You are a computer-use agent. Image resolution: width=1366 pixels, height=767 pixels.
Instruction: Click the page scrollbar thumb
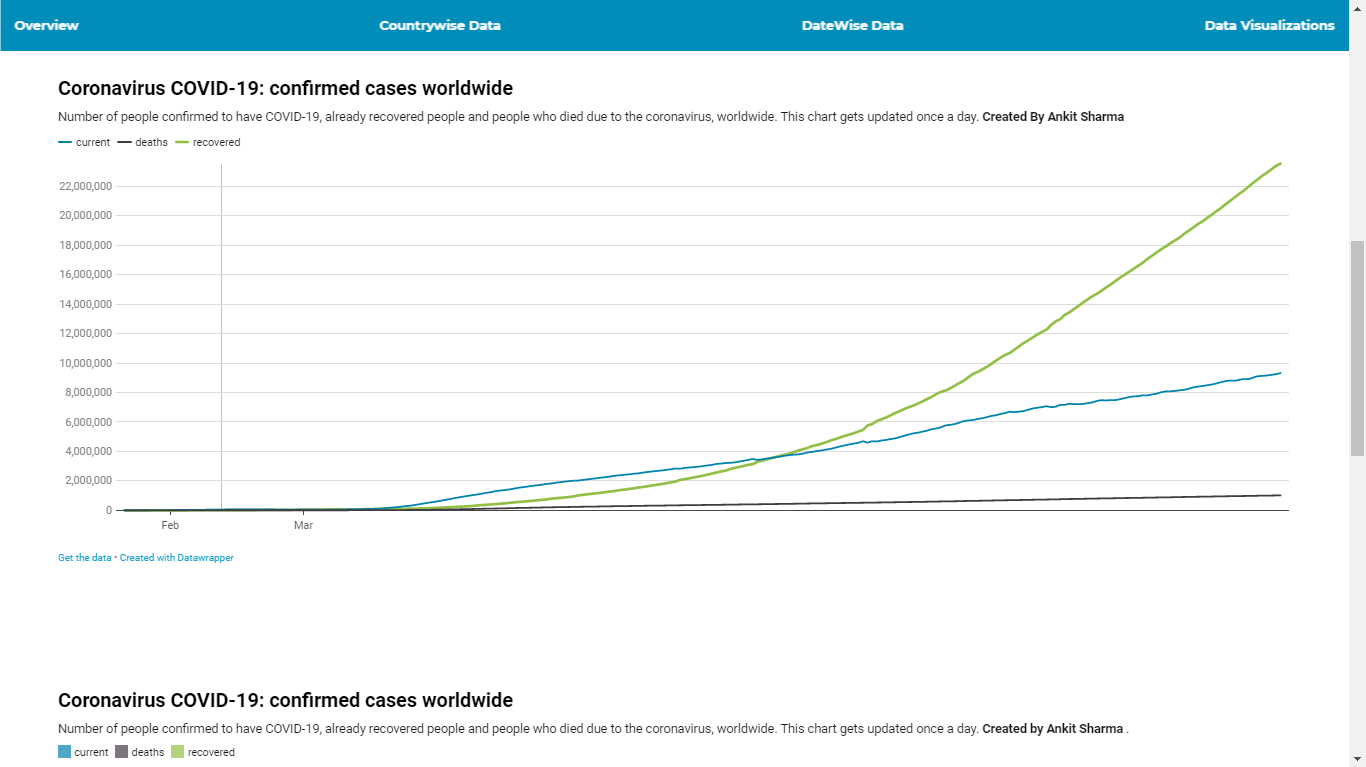tap(1357, 348)
